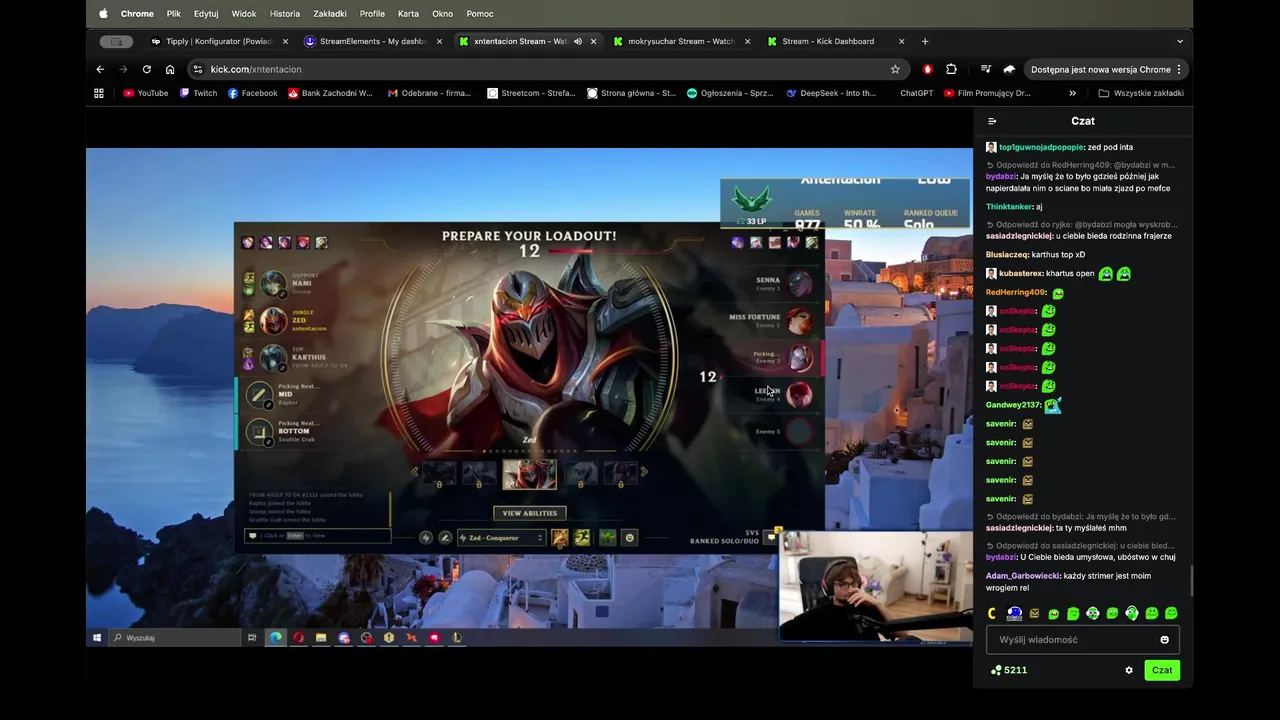This screenshot has height=720, width=1280.
Task: Switch to Tipply Konfigurator tab
Action: pos(219,41)
